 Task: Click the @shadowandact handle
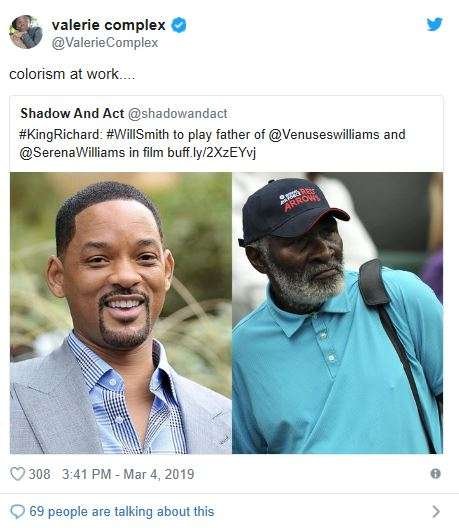178,113
